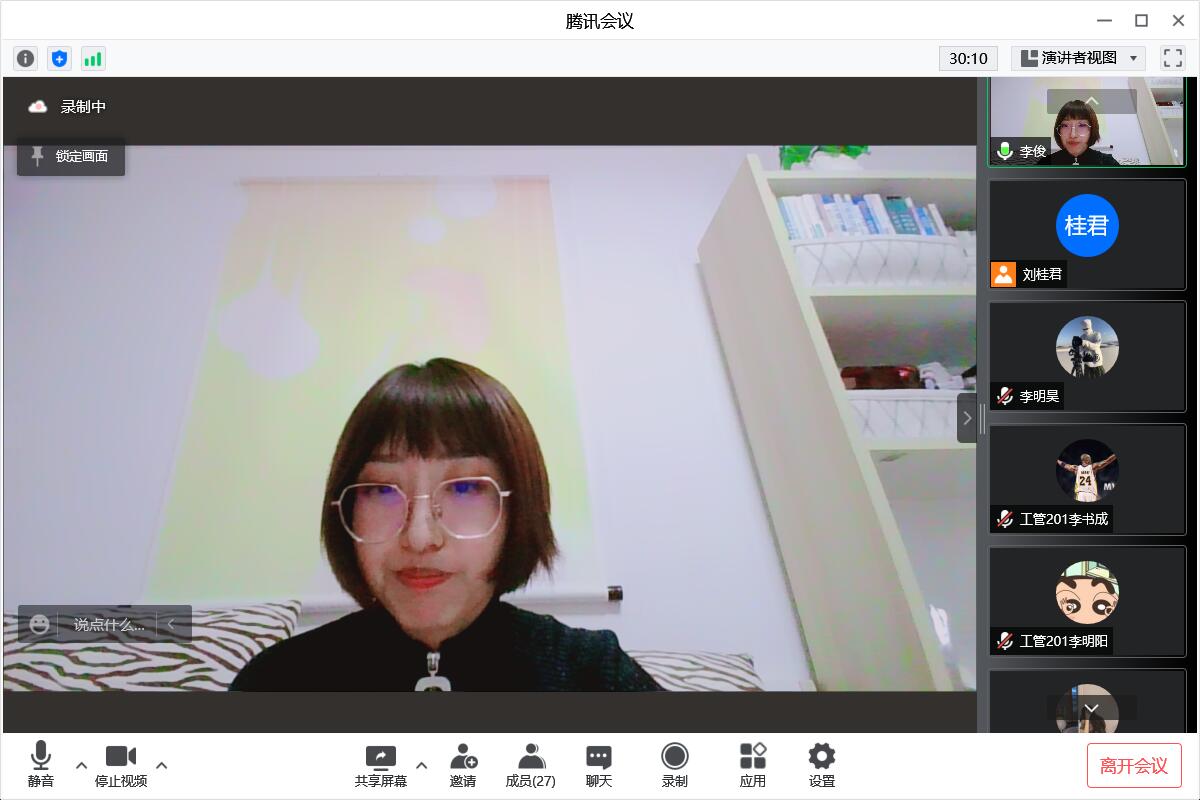1200x800 pixels.
Task: Expand audio options arrow beside 静音
Action: point(82,766)
